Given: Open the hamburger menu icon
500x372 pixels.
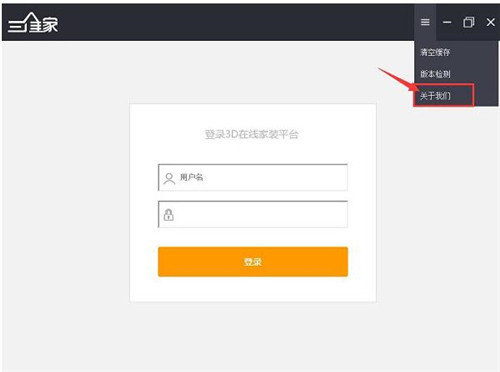Looking at the screenshot, I should pos(425,22).
